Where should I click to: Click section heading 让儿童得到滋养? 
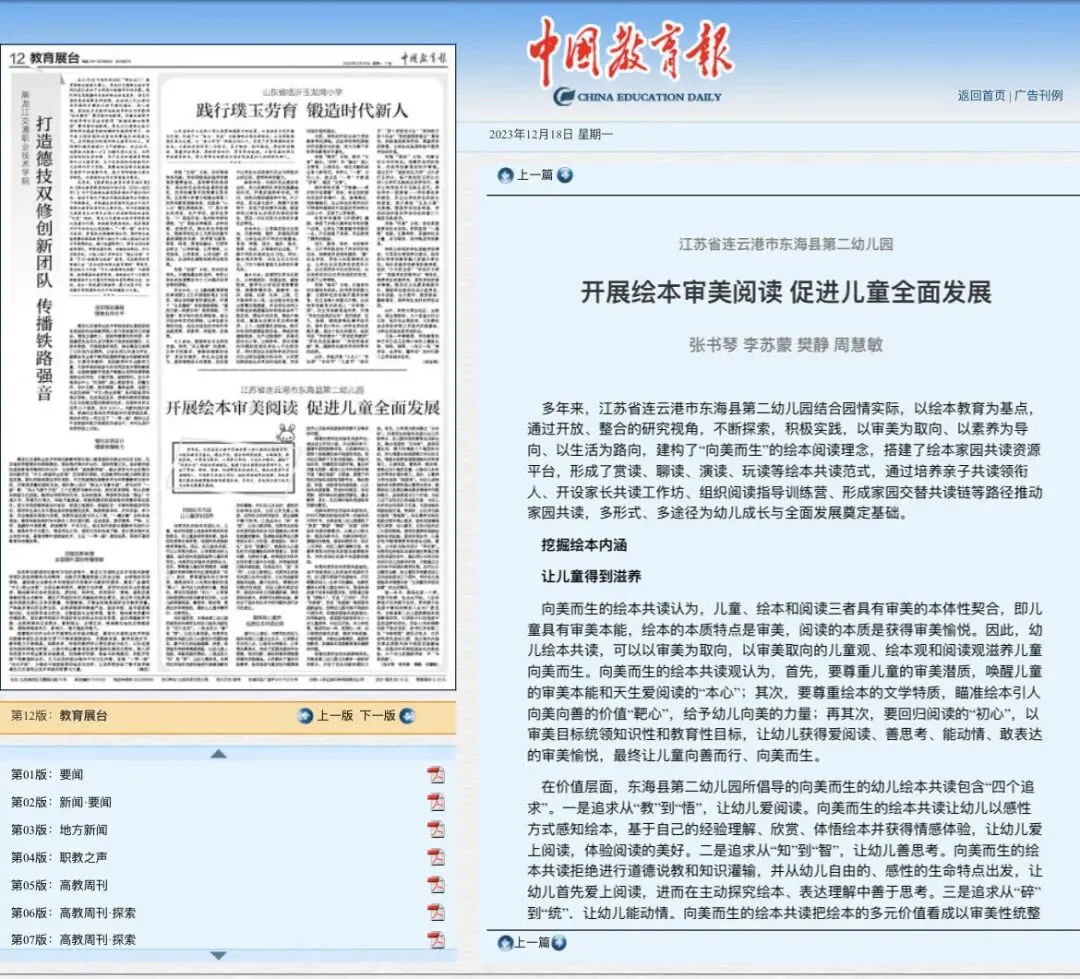(x=591, y=577)
